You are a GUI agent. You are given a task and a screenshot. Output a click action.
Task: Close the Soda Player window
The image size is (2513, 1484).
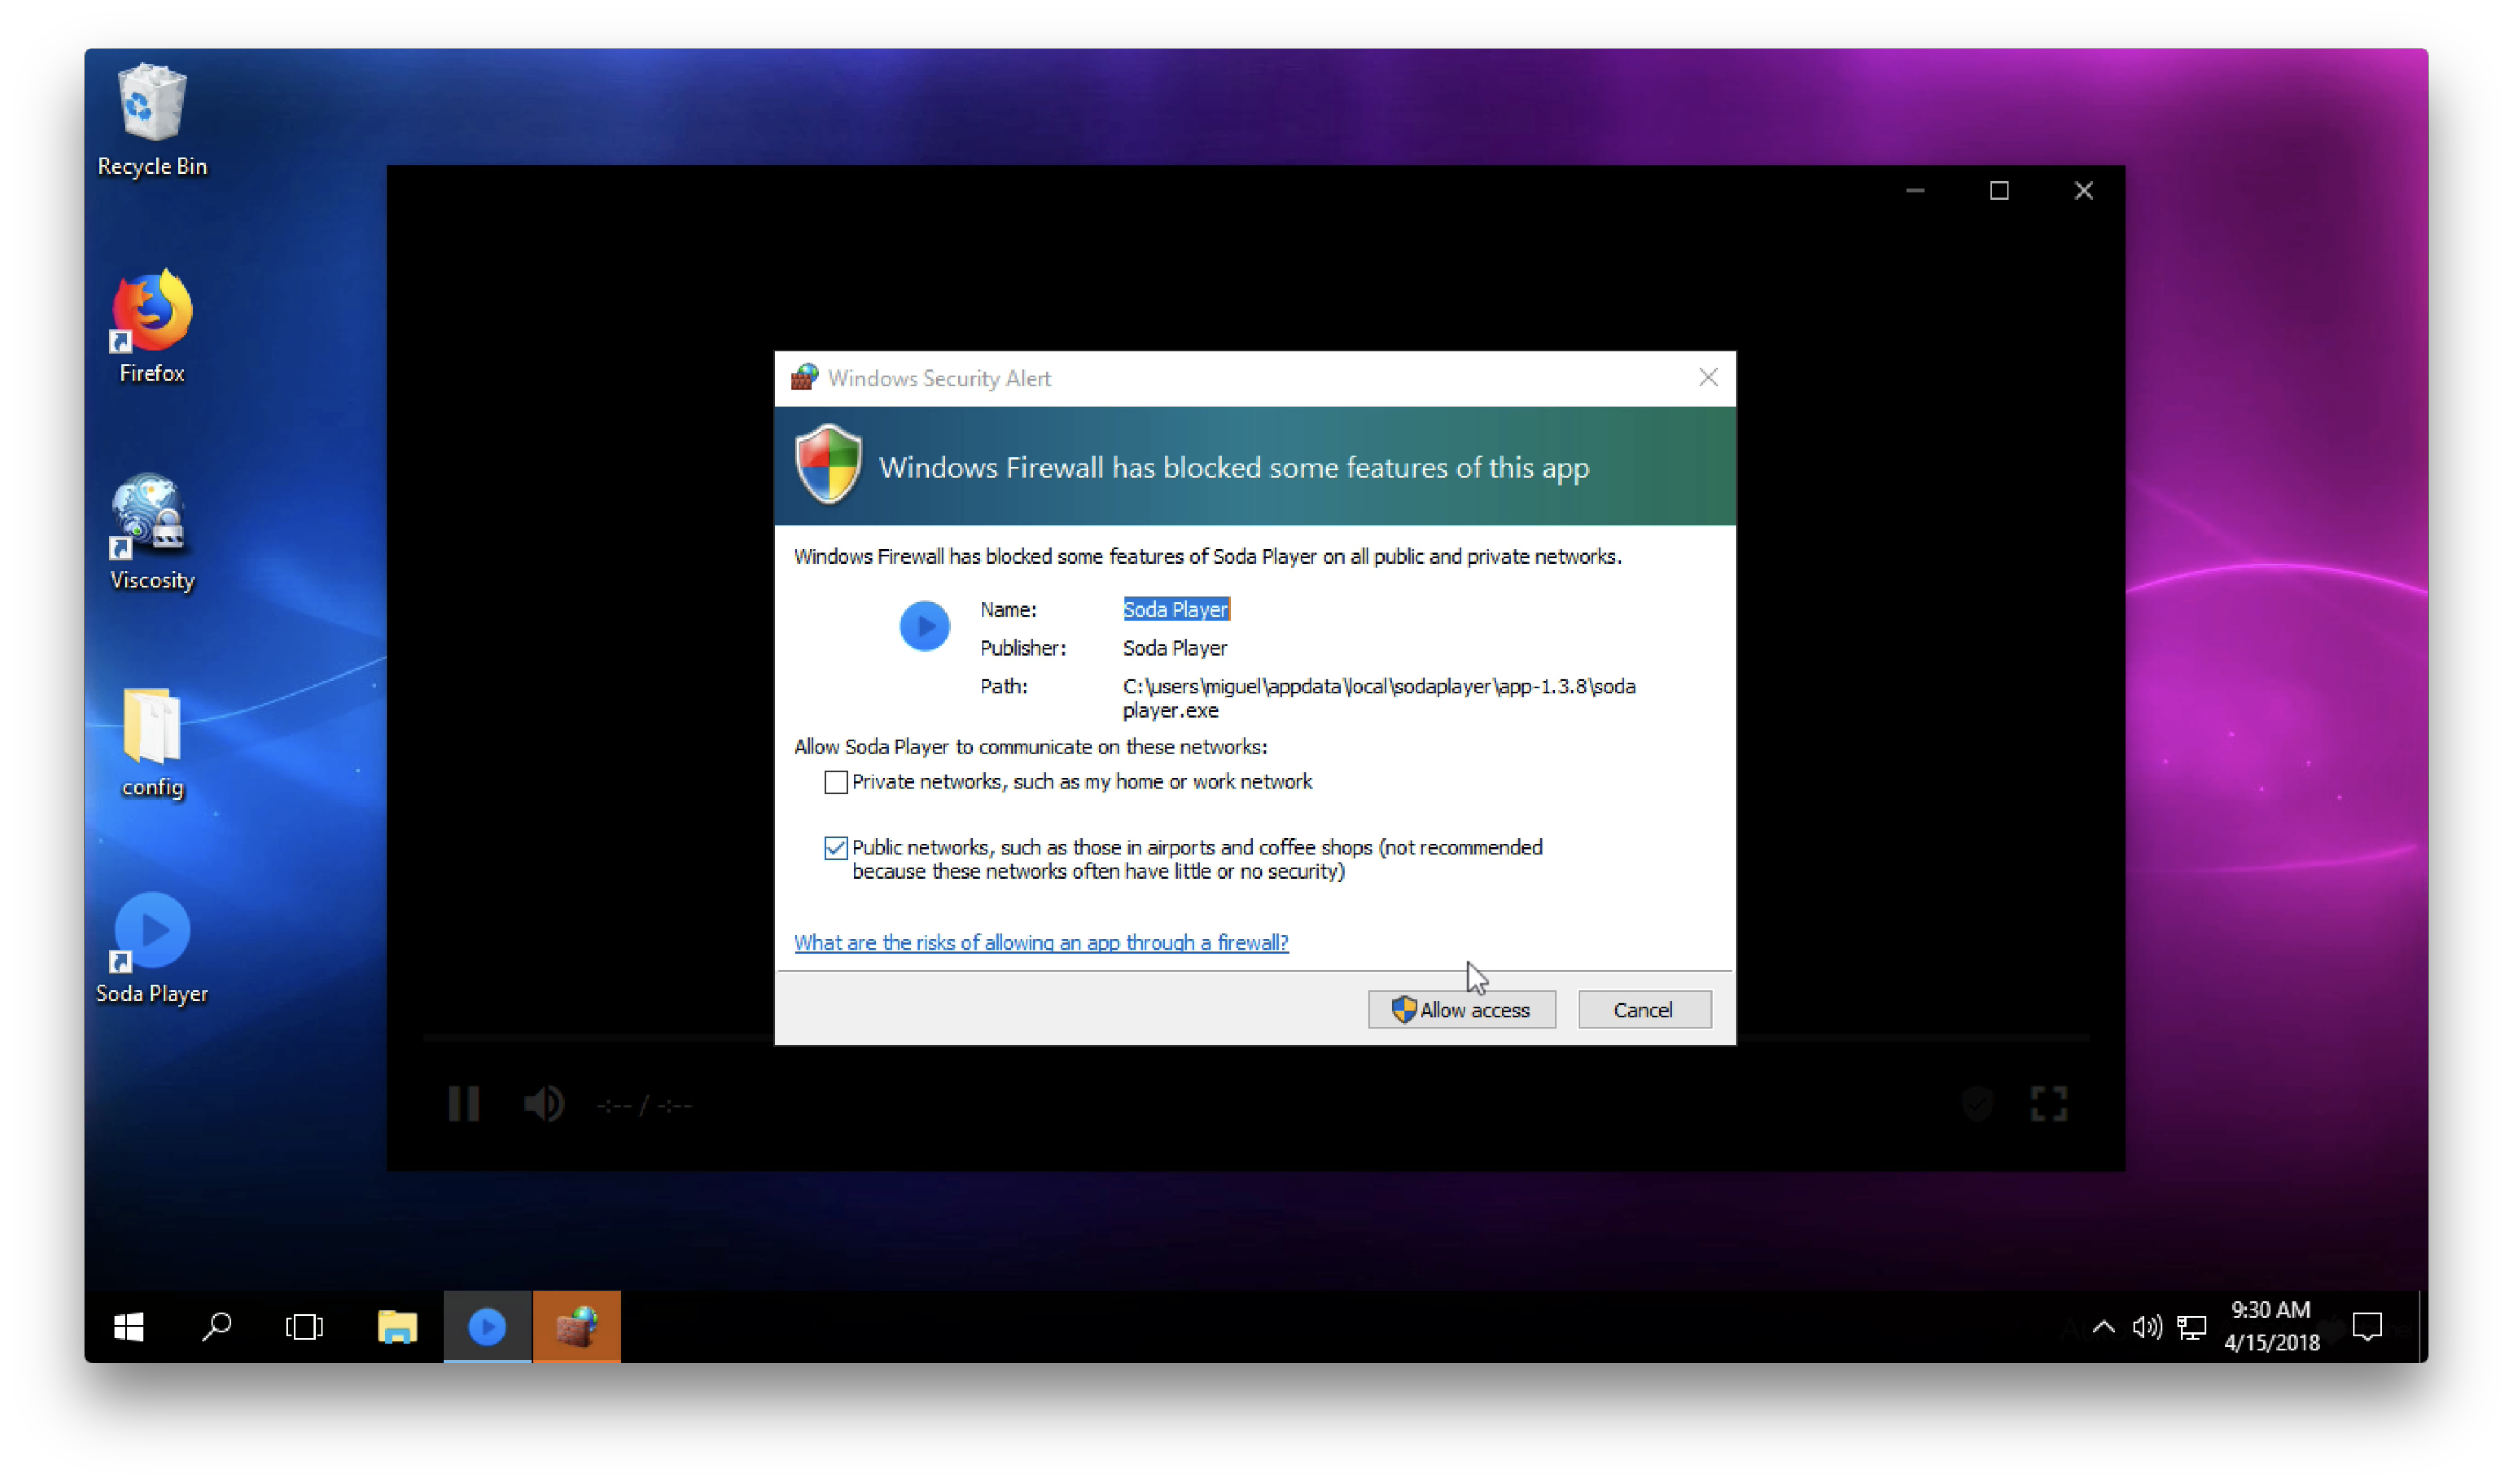pyautogui.click(x=2083, y=190)
